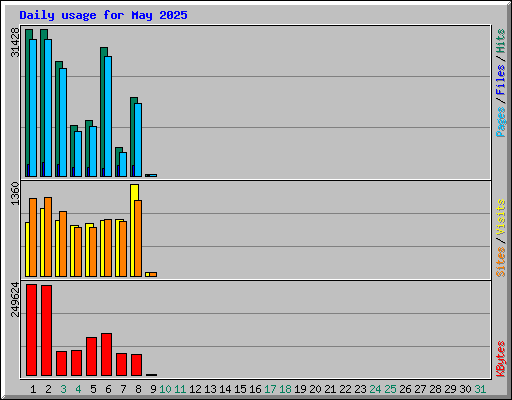Click the tiny cyan Files bar for day 9
Image resolution: width=512 pixels, height=400 pixels.
pyautogui.click(x=153, y=175)
